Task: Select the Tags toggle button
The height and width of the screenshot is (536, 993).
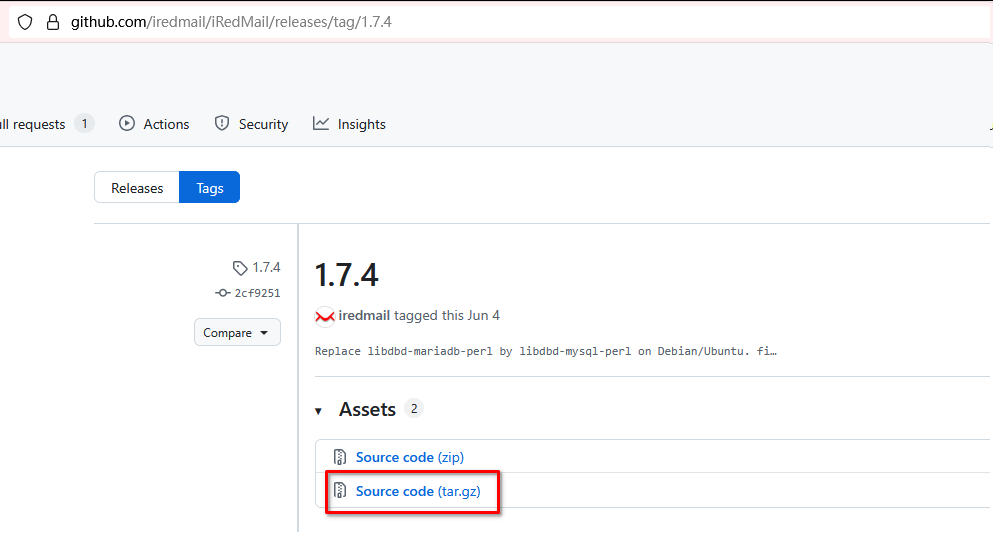Action: coord(210,188)
